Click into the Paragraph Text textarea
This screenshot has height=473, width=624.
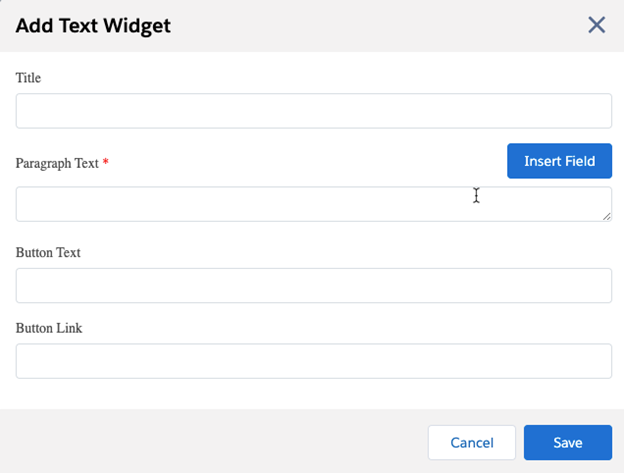click(x=300, y=204)
